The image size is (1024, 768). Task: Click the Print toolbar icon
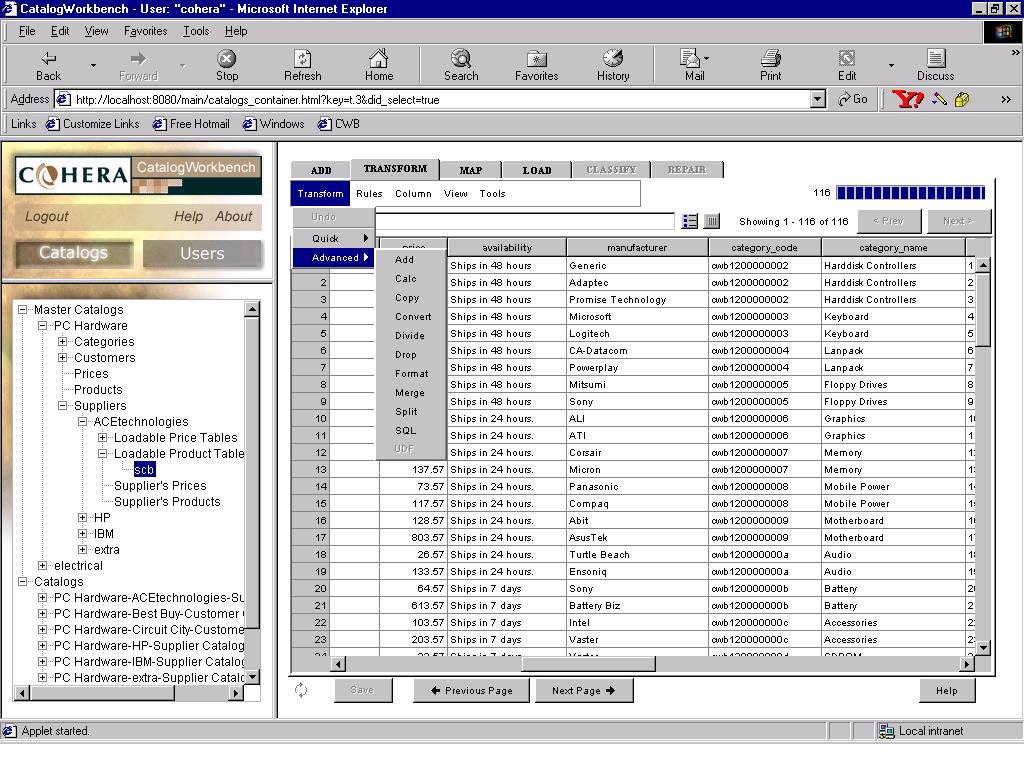click(x=771, y=59)
